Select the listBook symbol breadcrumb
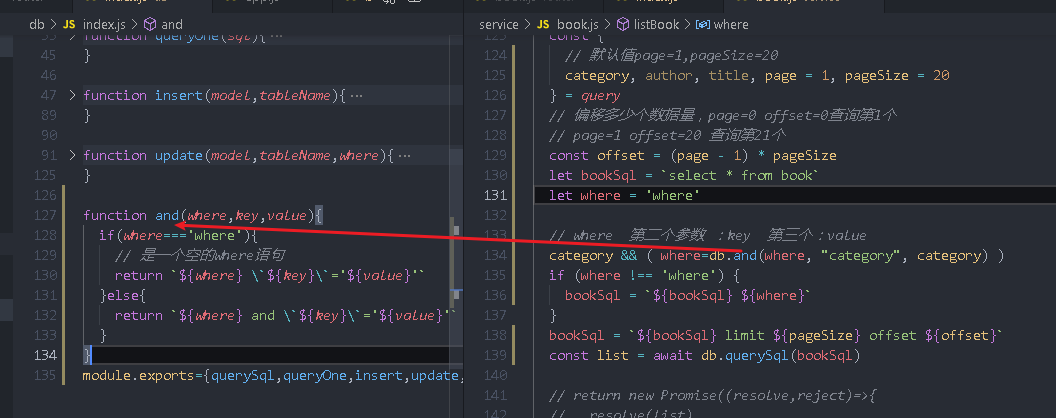Image resolution: width=1056 pixels, height=418 pixels. [x=656, y=24]
